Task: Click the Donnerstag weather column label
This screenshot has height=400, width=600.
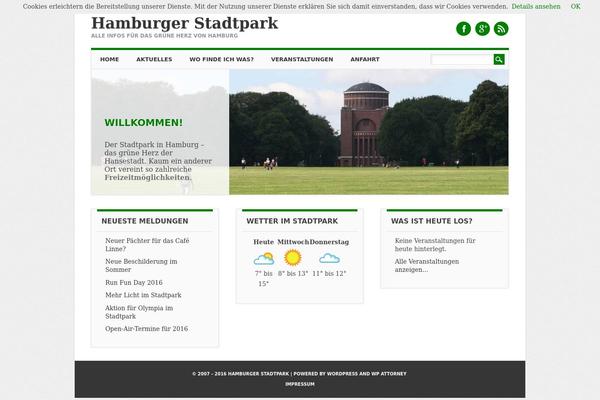Action: click(329, 242)
